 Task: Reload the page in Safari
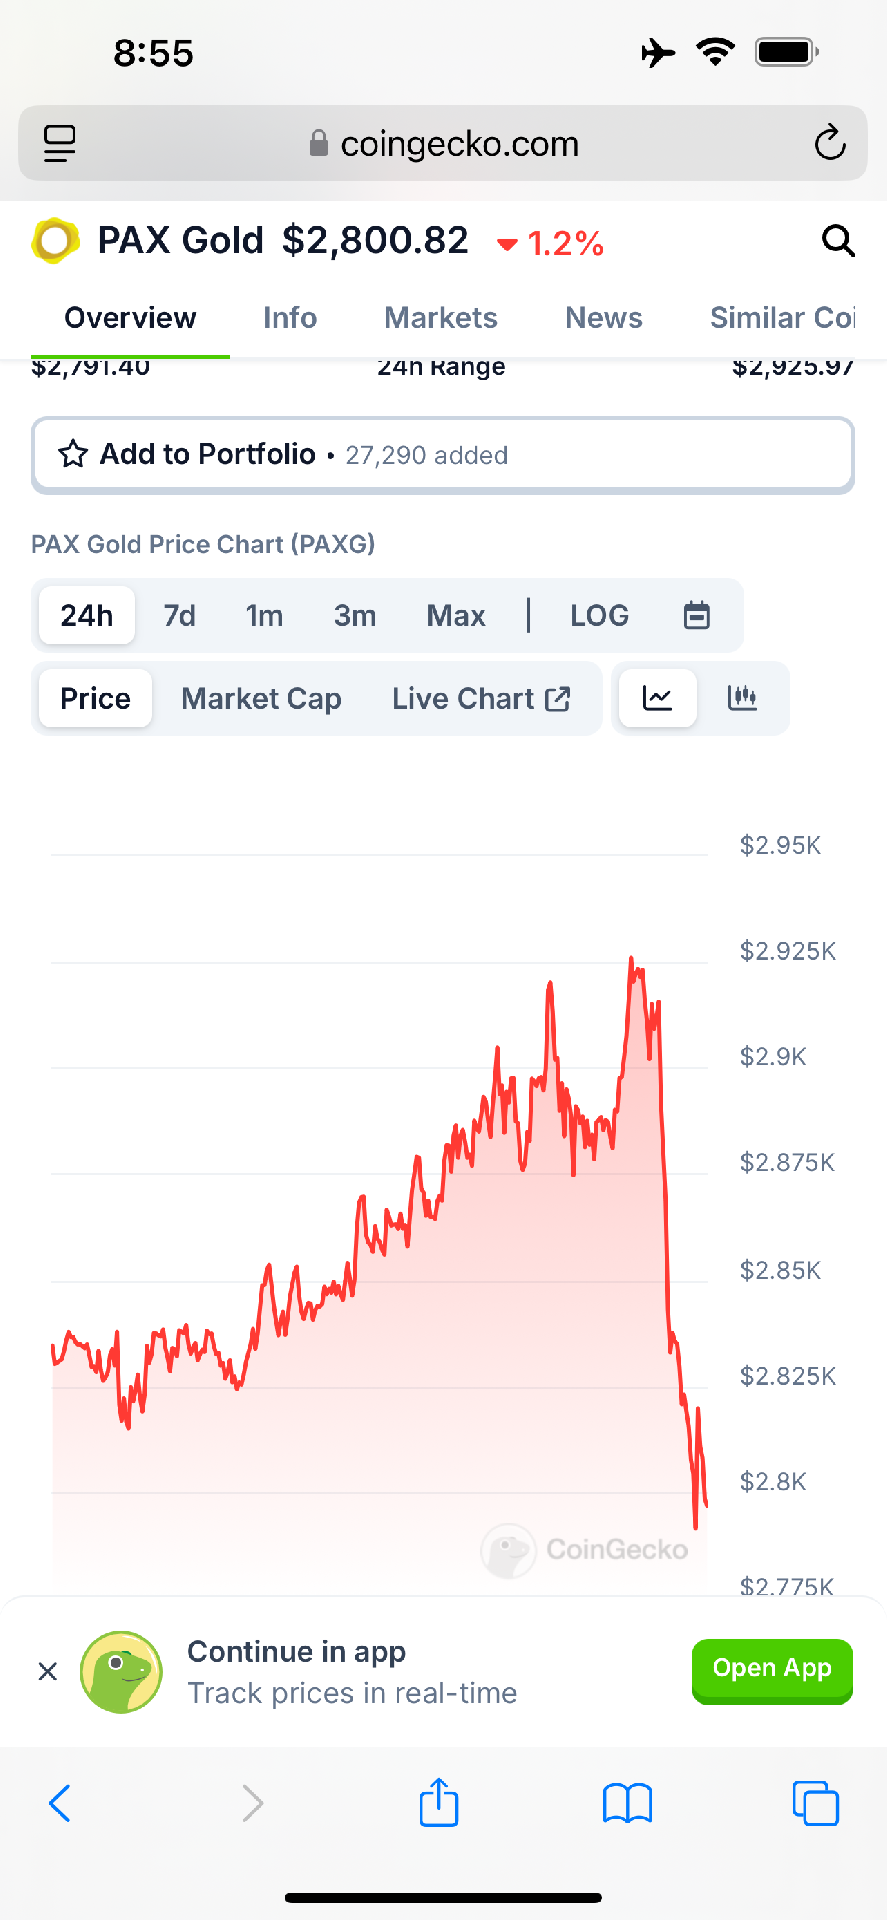(x=829, y=143)
